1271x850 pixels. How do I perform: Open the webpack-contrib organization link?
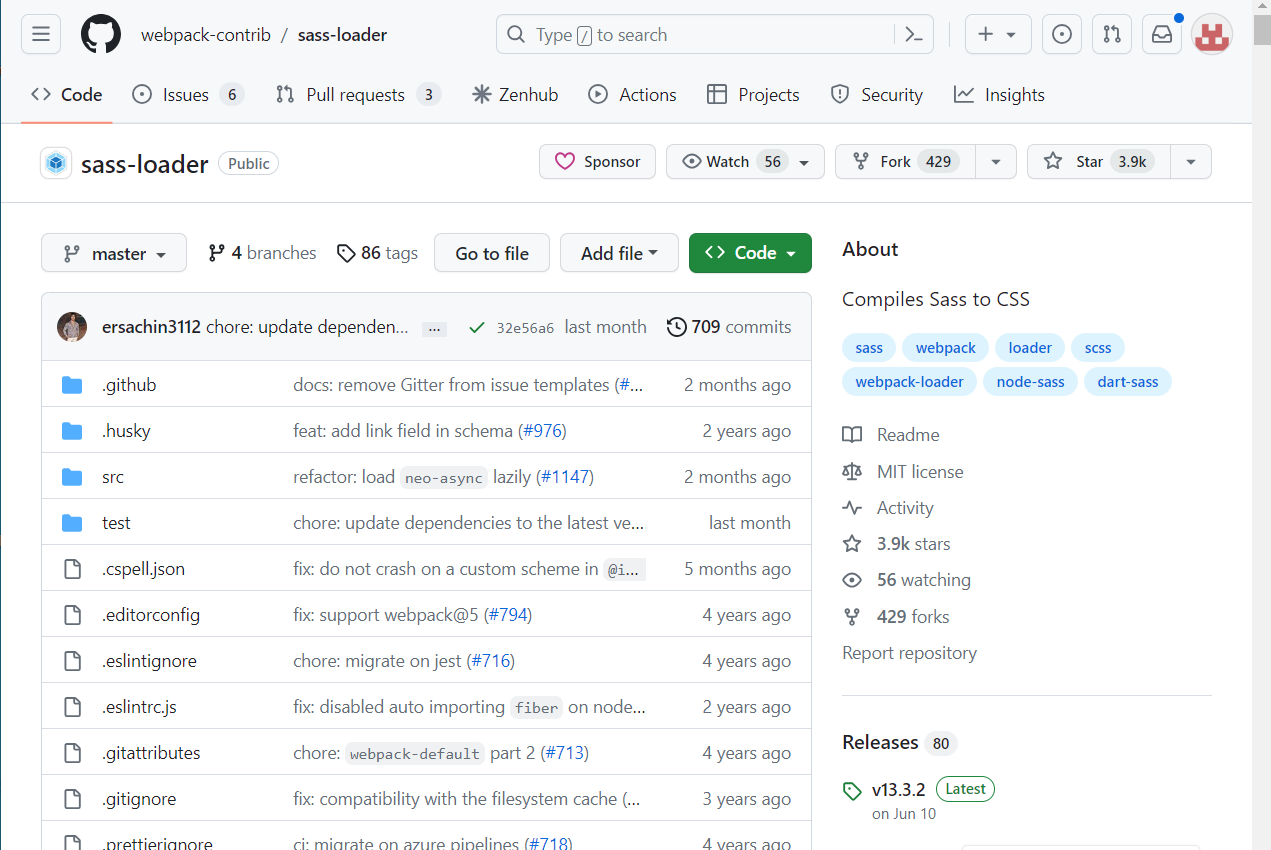(x=205, y=35)
